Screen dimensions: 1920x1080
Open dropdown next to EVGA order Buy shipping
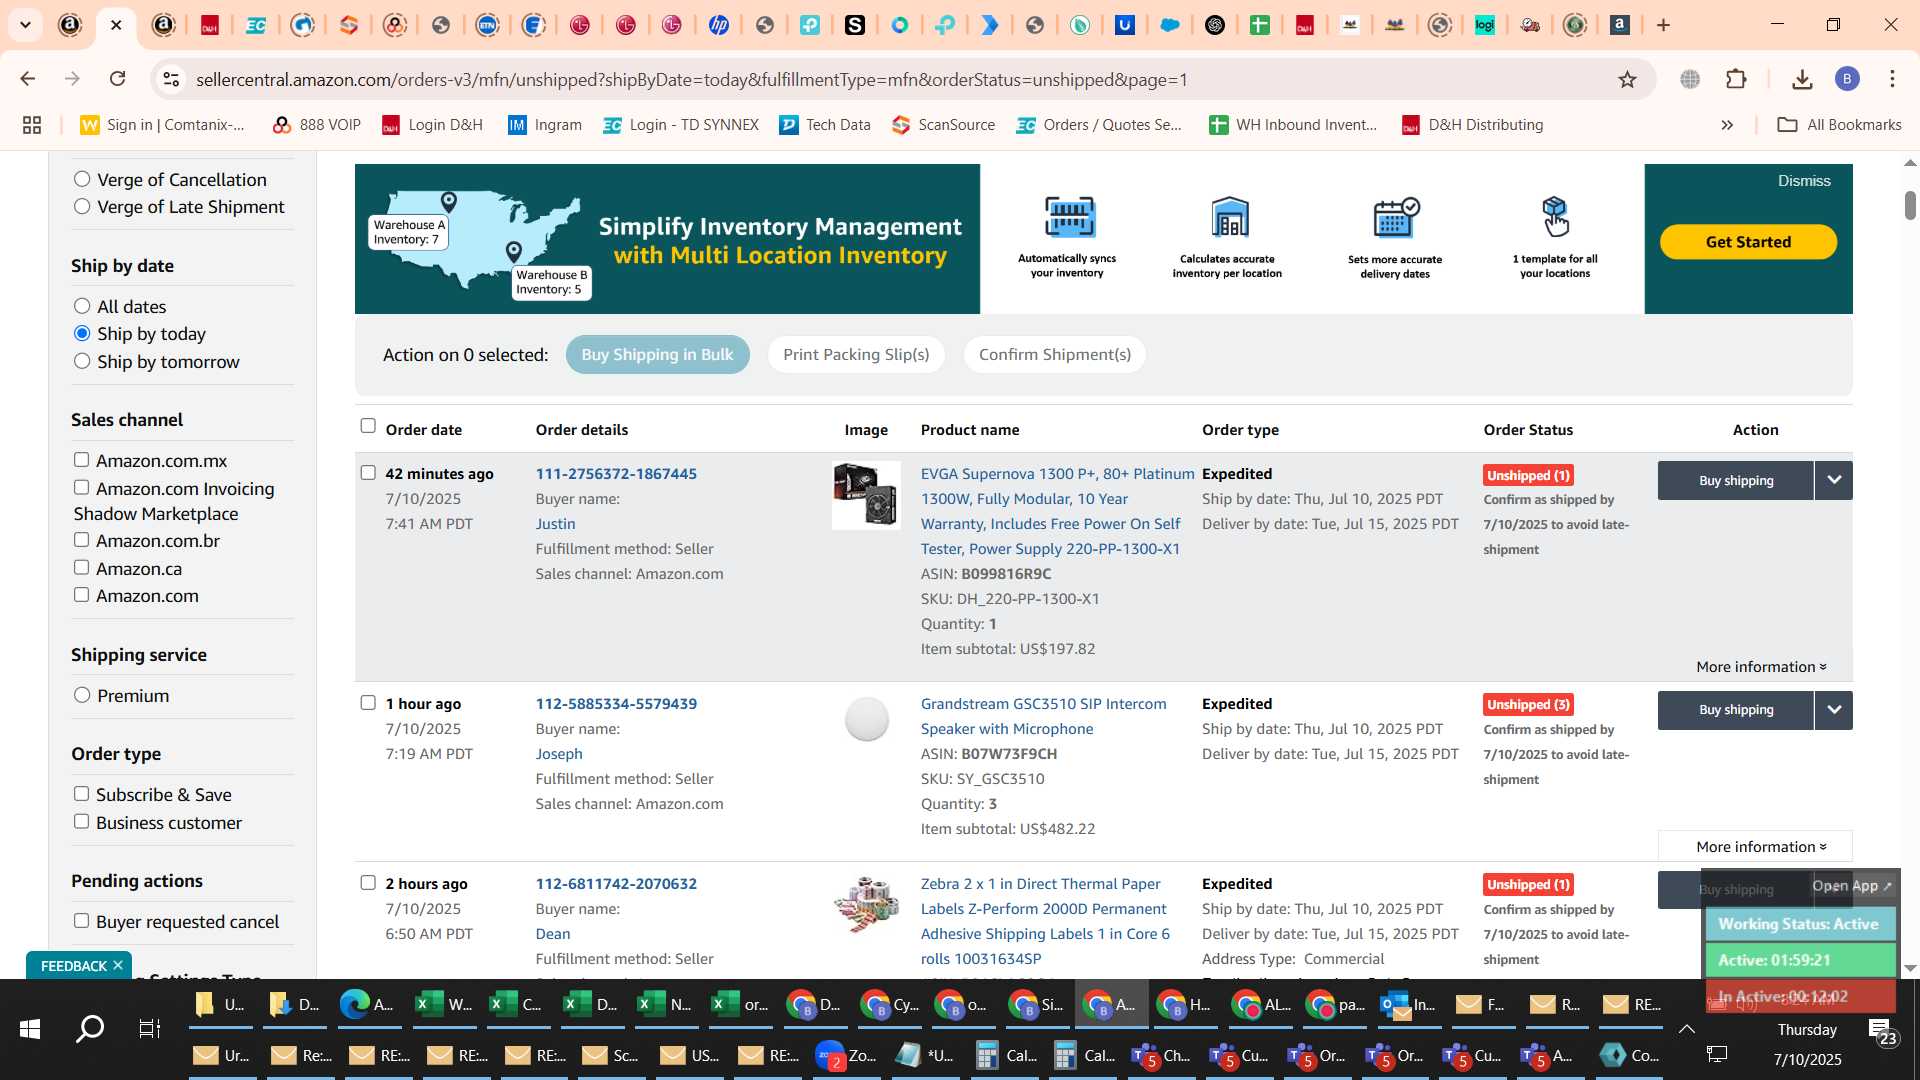pos(1834,480)
